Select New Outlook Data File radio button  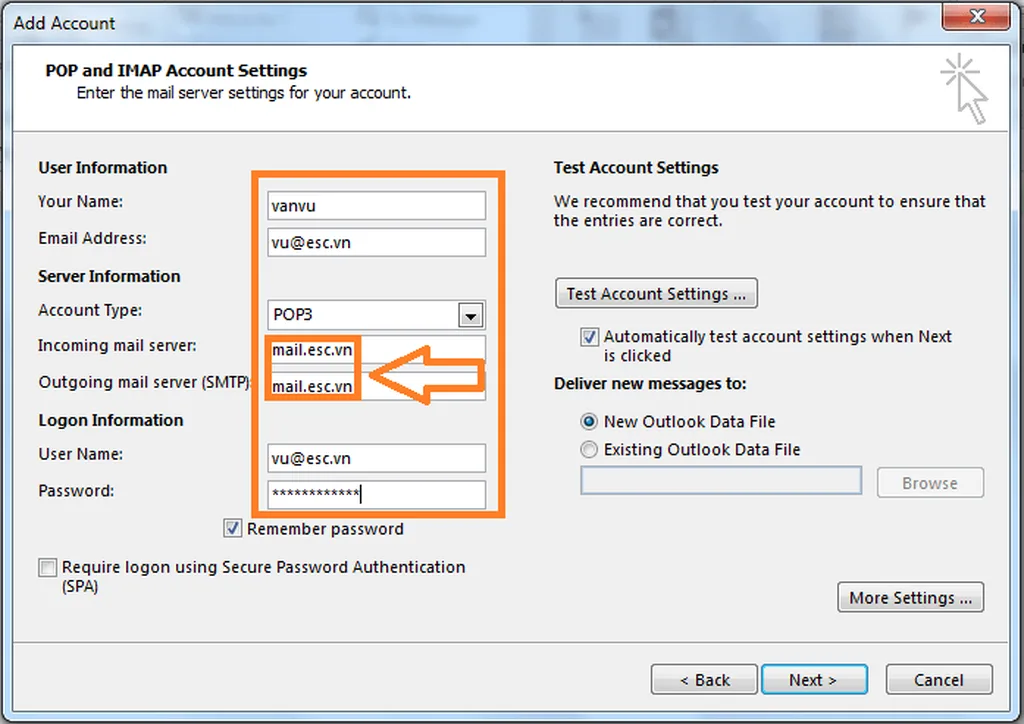click(x=589, y=422)
